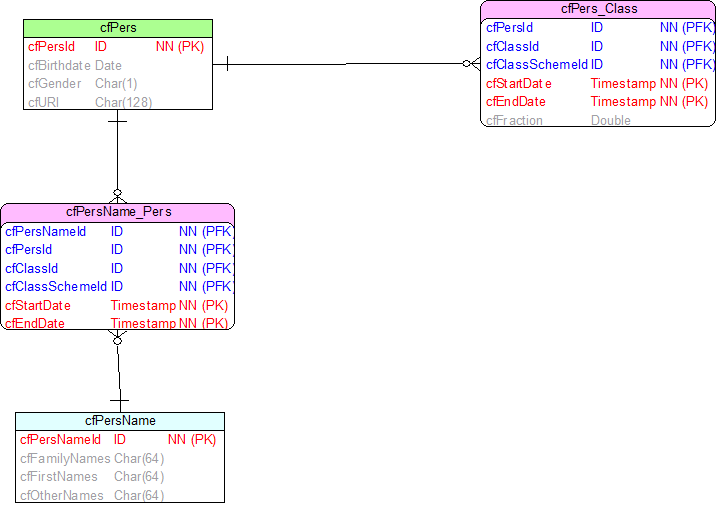The image size is (723, 507).
Task: Click cfPersNameId row in cfPersName_Pers
Action: click(x=118, y=231)
